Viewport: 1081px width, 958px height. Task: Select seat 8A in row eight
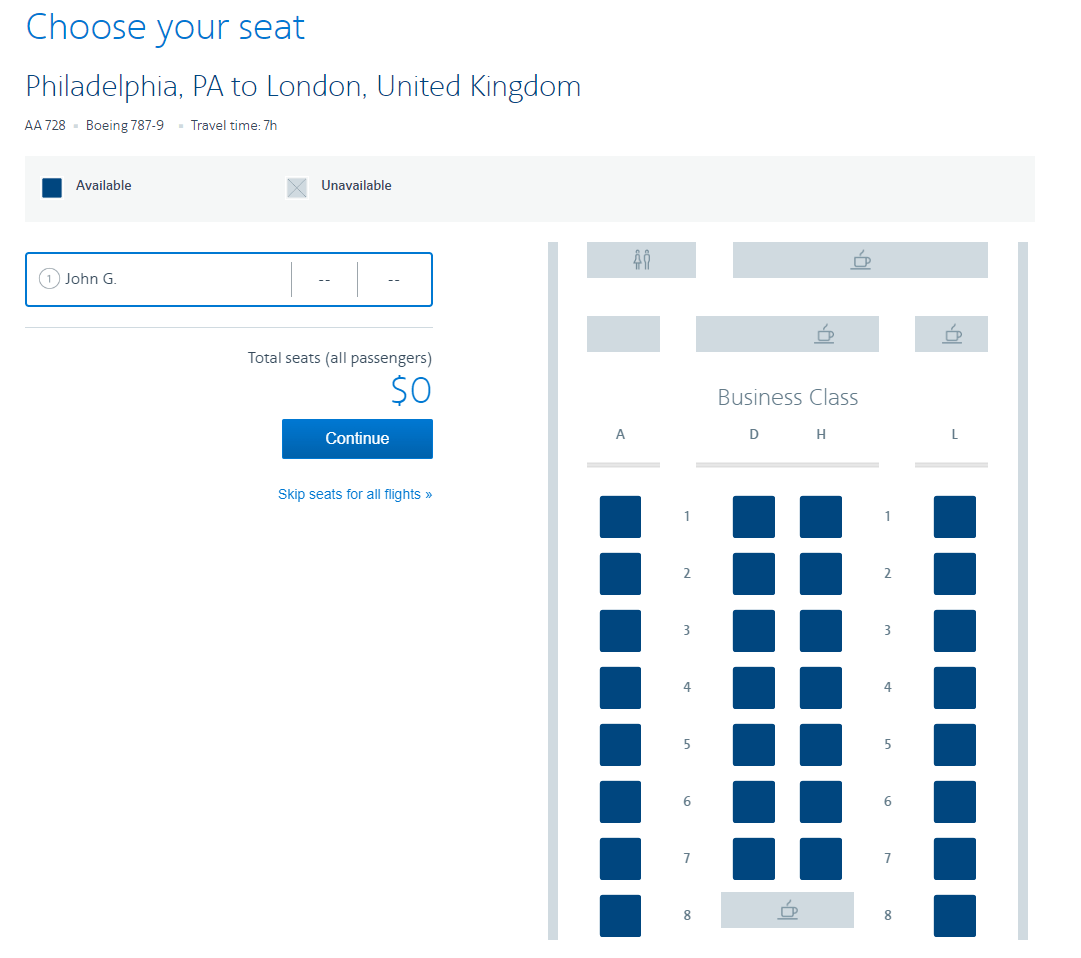coord(620,916)
